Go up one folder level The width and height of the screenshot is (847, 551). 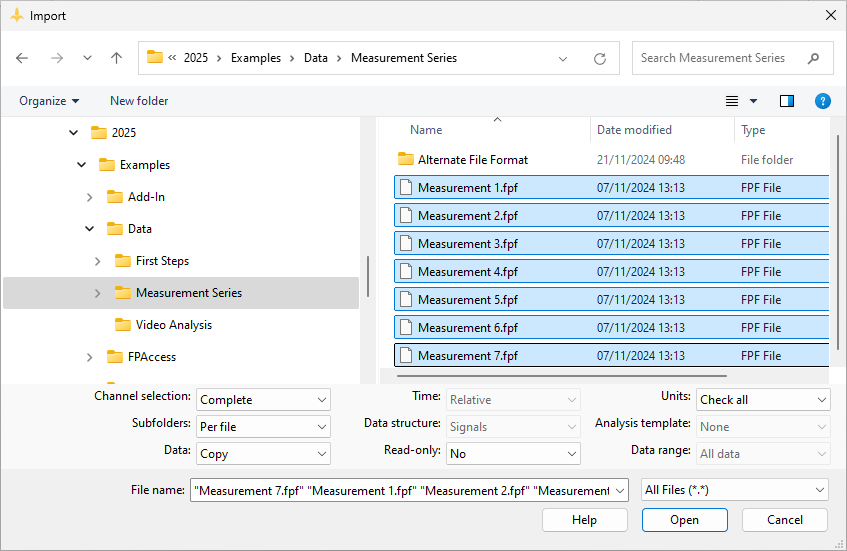click(116, 58)
